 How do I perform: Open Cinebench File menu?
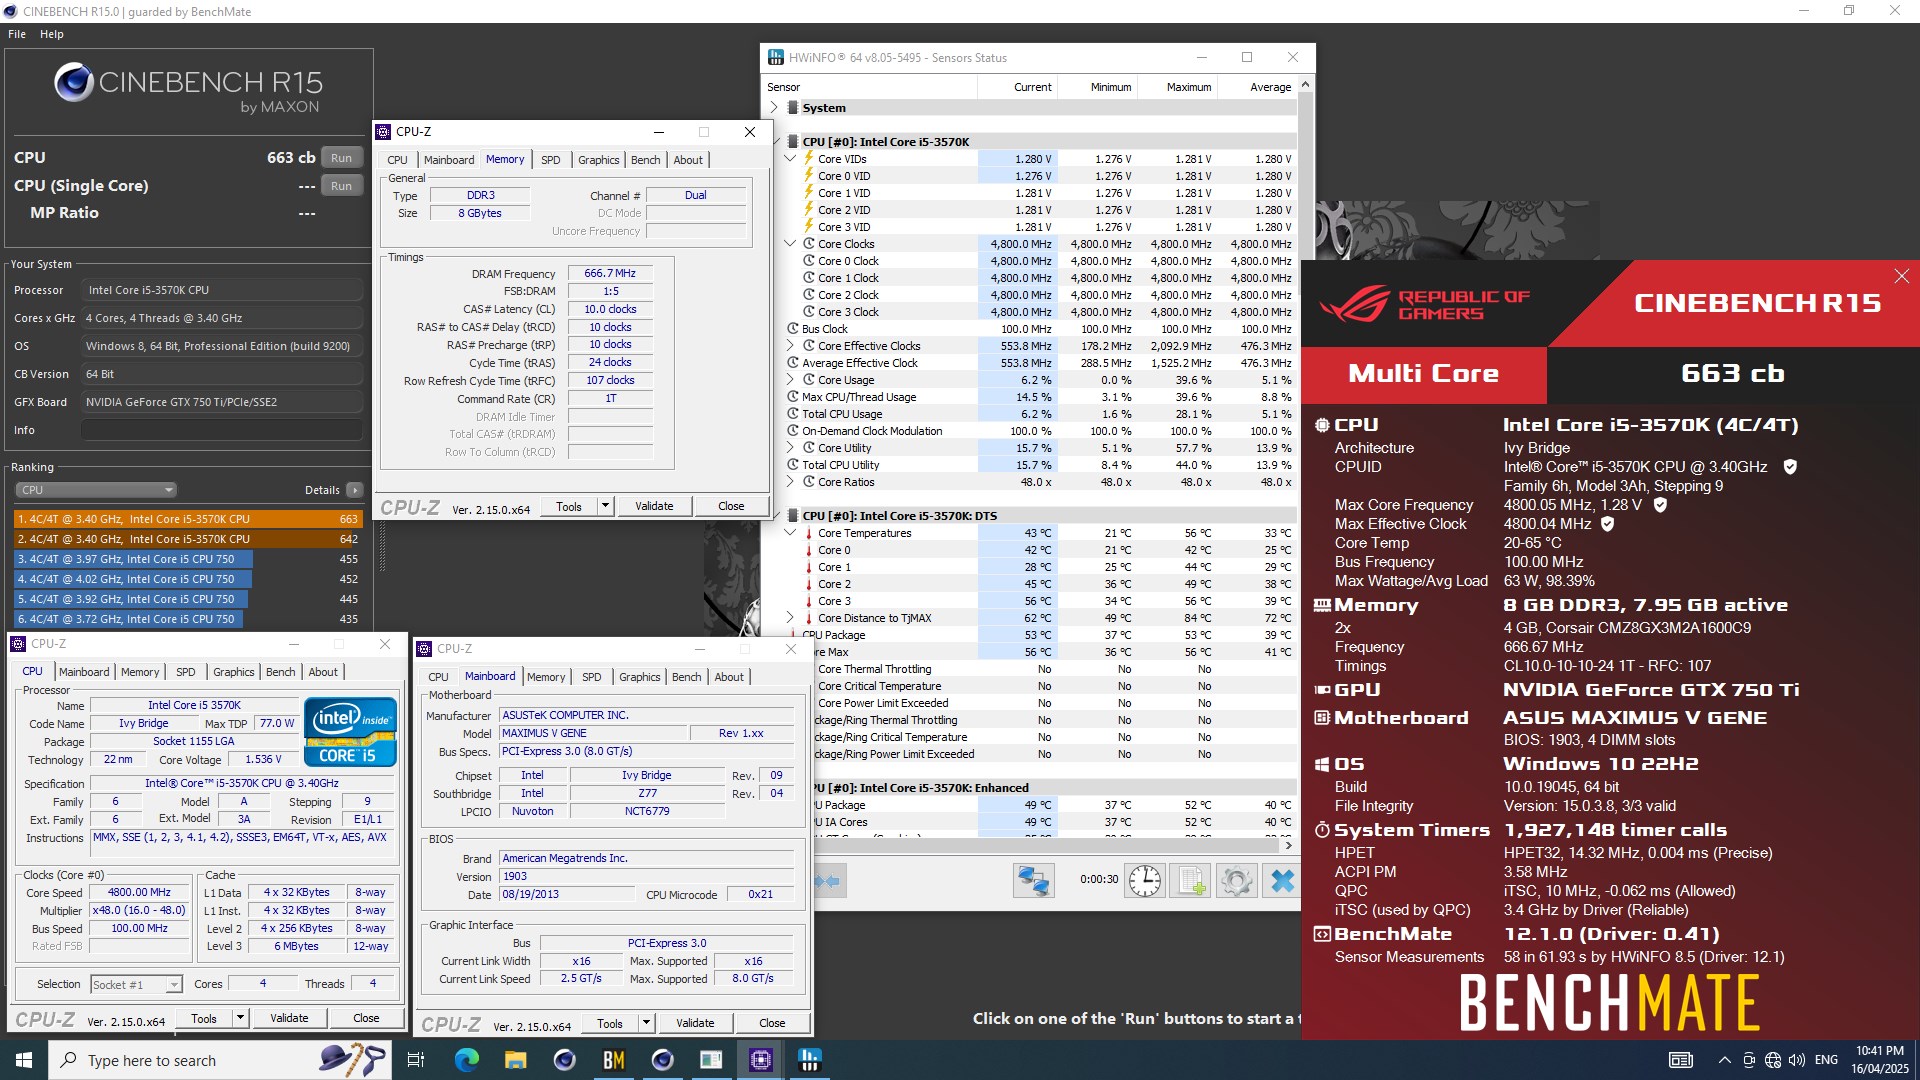click(x=17, y=34)
